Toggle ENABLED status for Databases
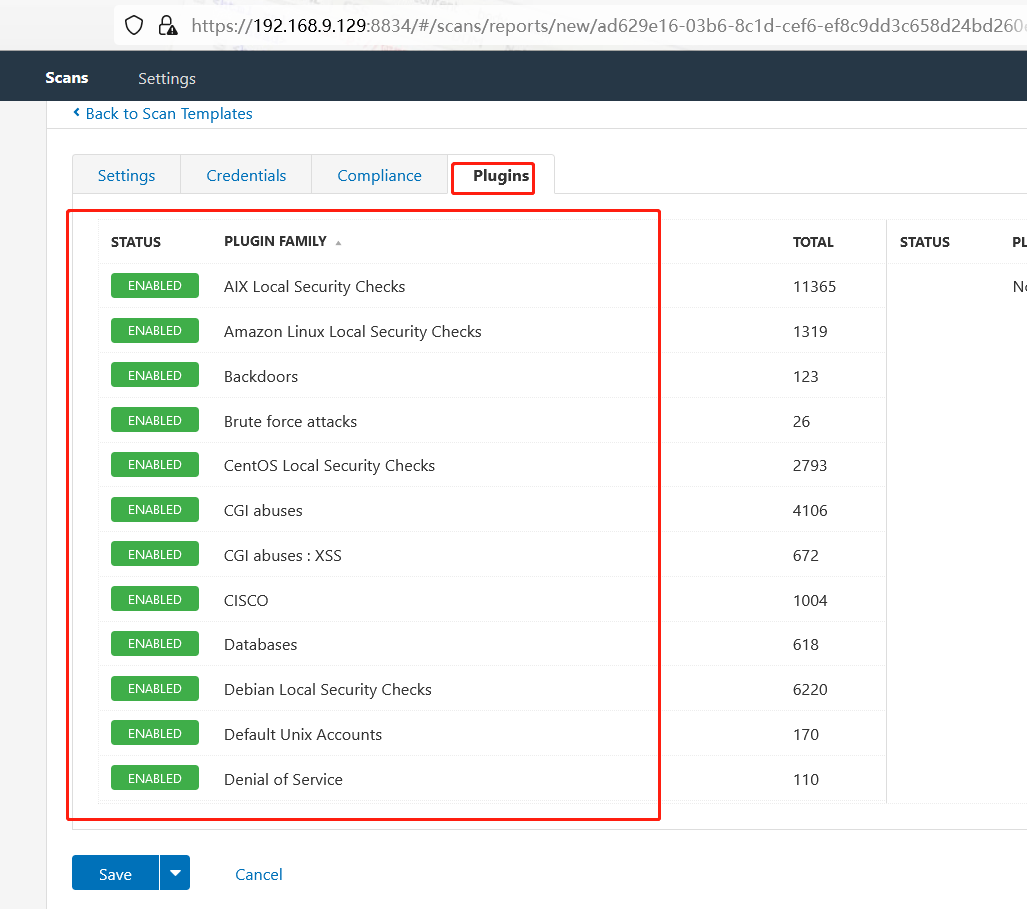The height and width of the screenshot is (909, 1027). (155, 644)
